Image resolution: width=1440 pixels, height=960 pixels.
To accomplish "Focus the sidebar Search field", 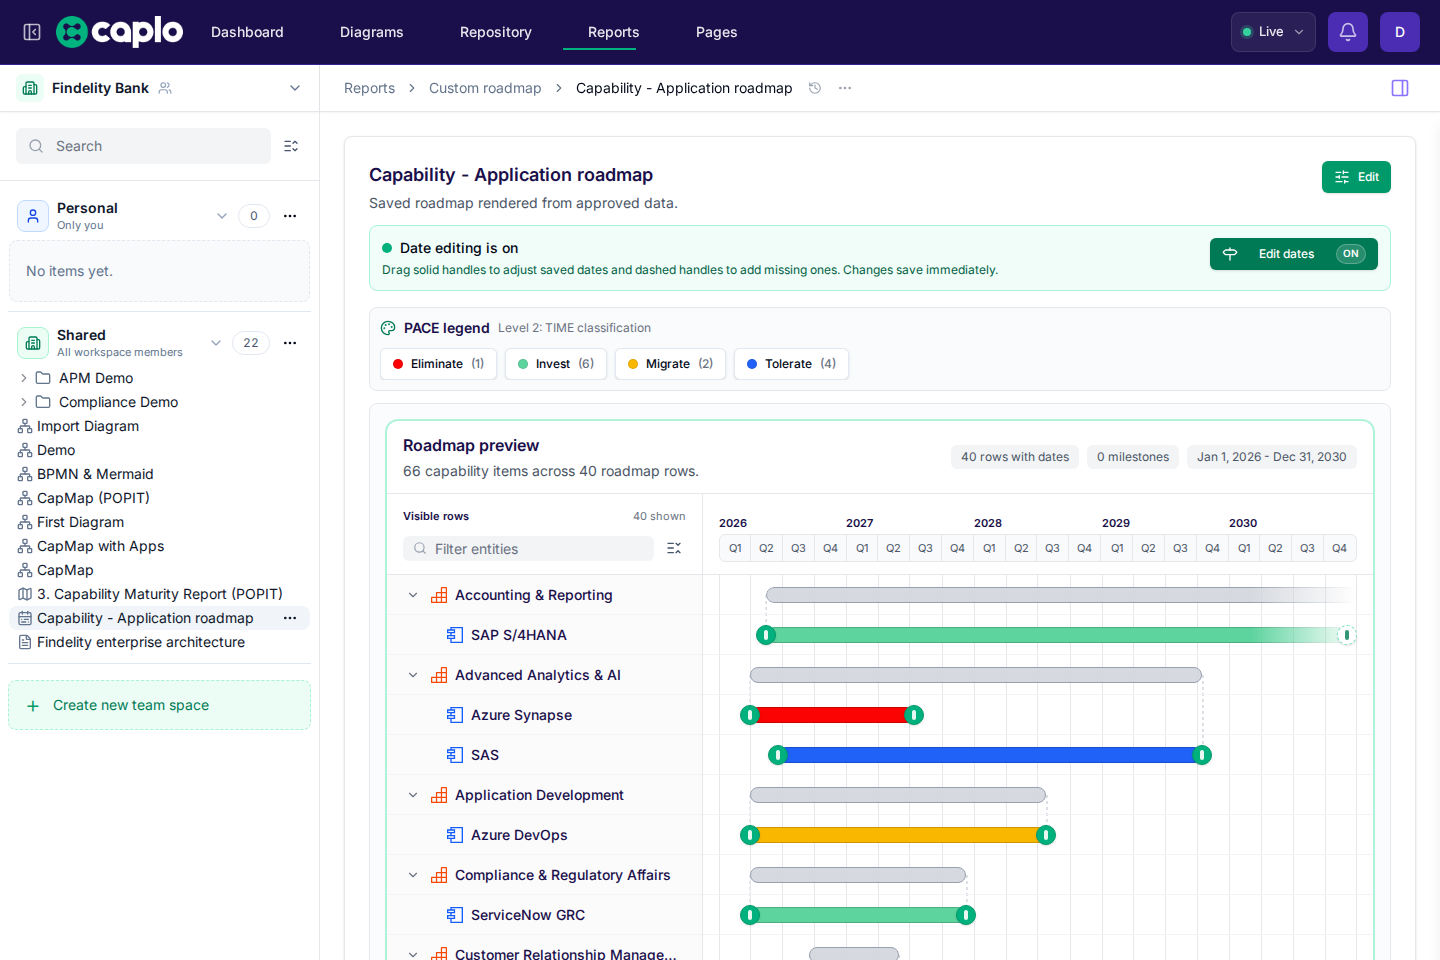I will (143, 146).
